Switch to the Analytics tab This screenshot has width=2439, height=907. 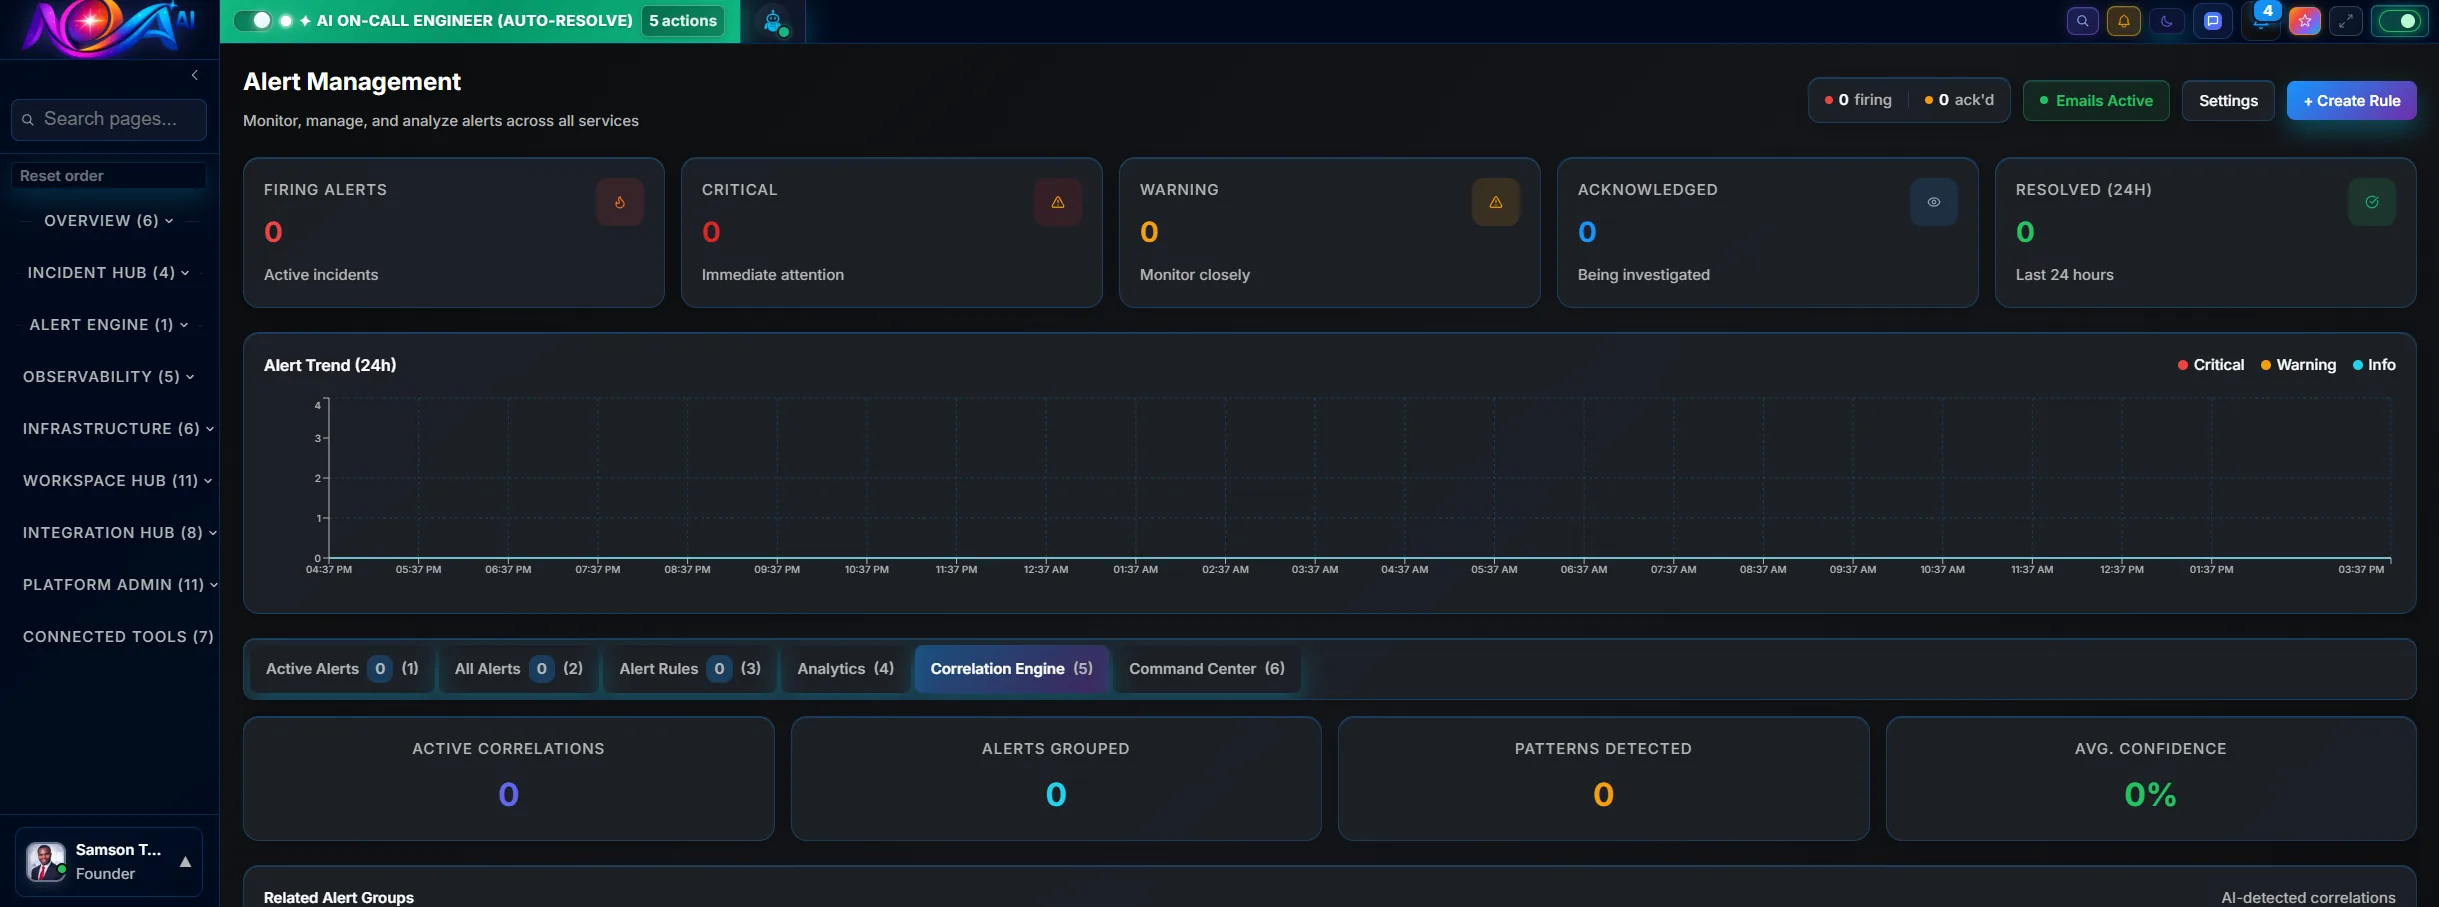(x=843, y=669)
